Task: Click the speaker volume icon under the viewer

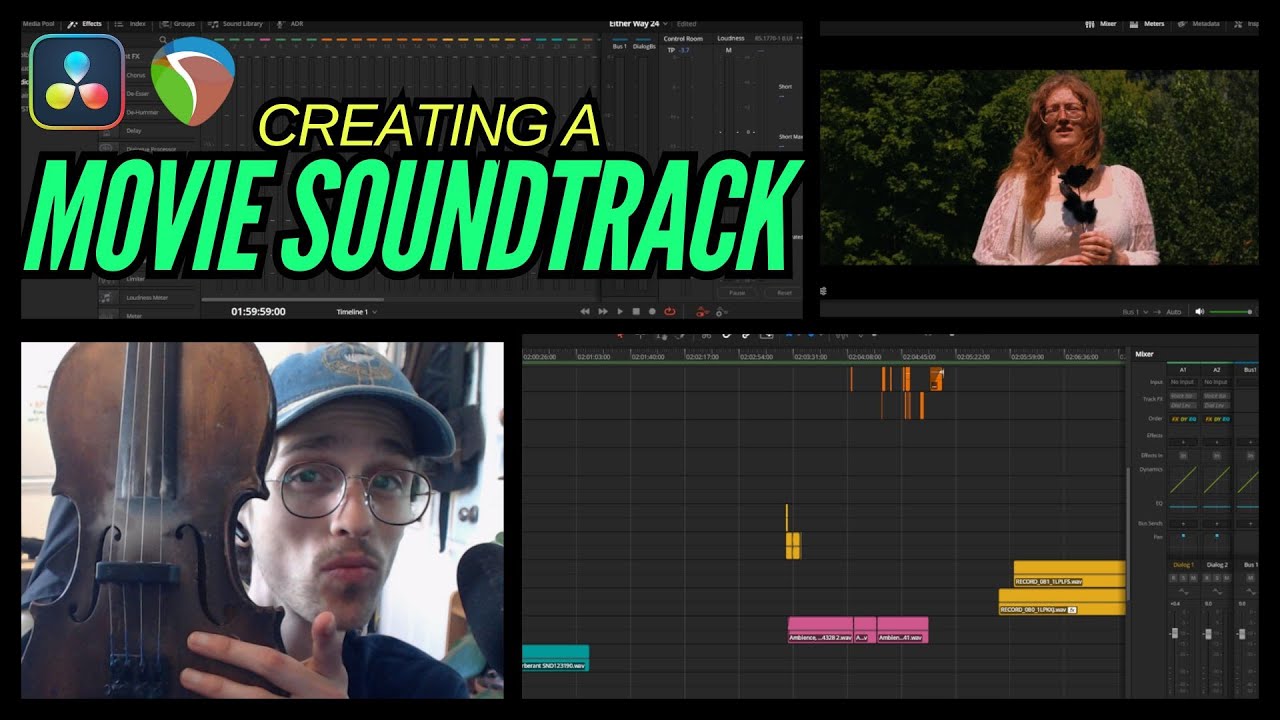Action: (1199, 312)
